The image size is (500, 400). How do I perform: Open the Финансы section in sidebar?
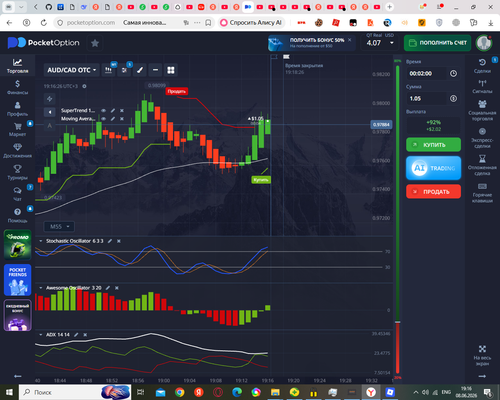[x=17, y=87]
